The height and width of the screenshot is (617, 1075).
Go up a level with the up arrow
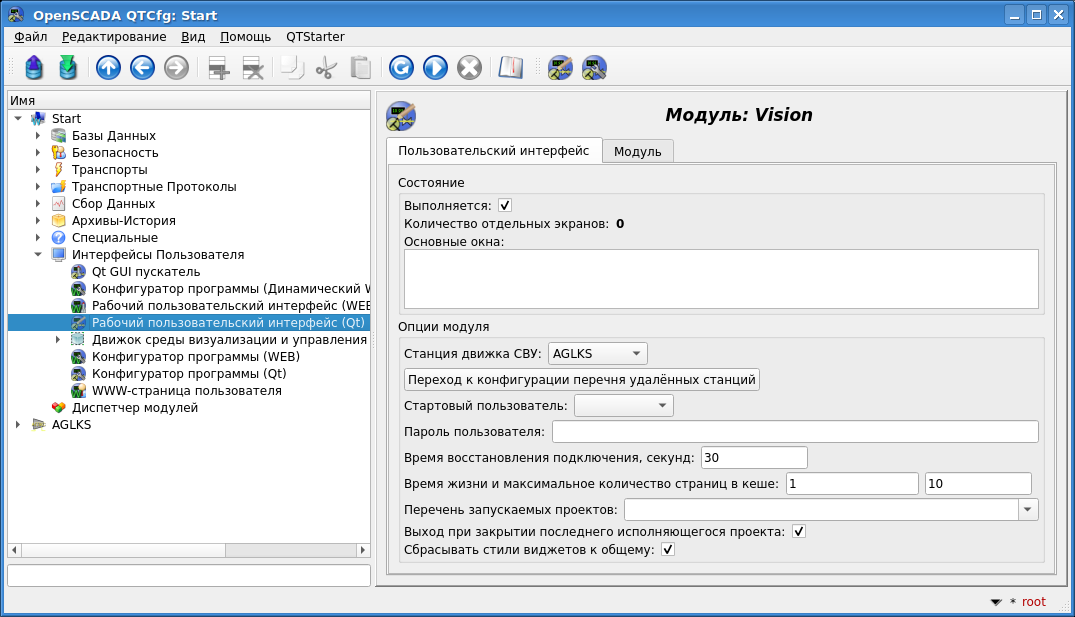[108, 68]
